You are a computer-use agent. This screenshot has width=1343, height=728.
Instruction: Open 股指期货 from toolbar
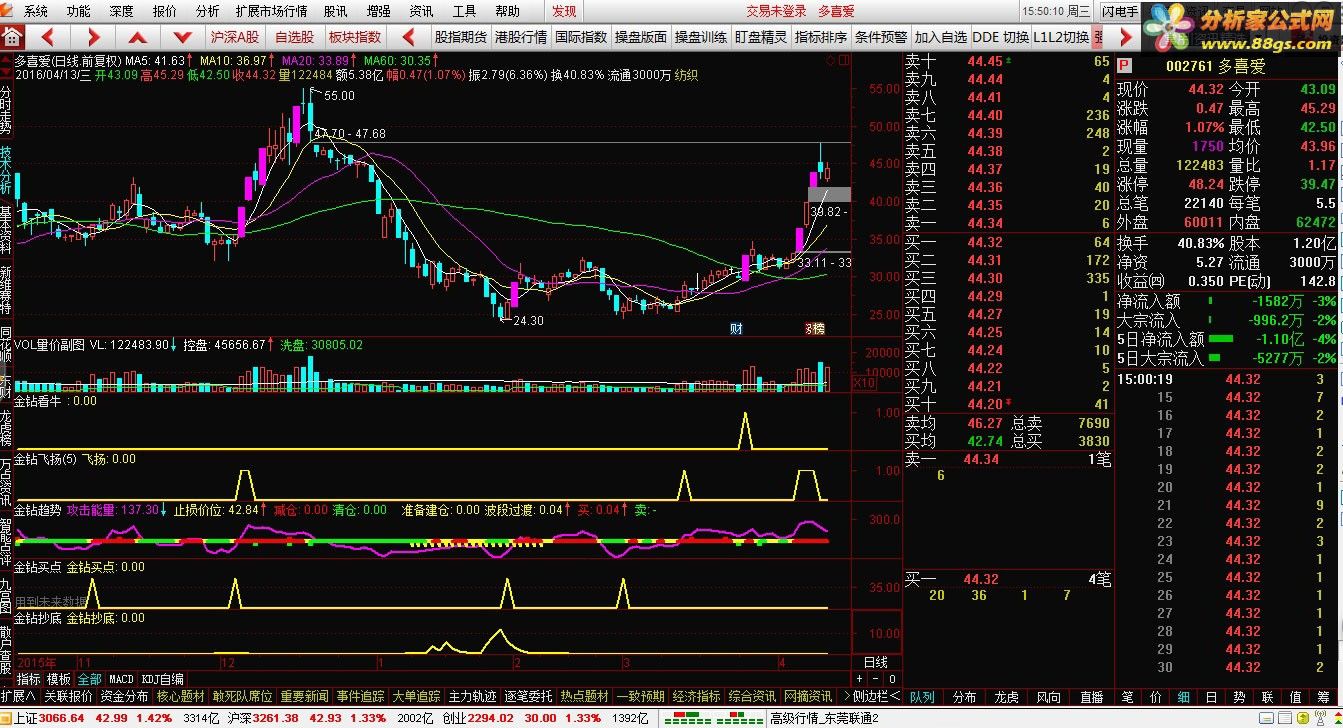pos(460,37)
